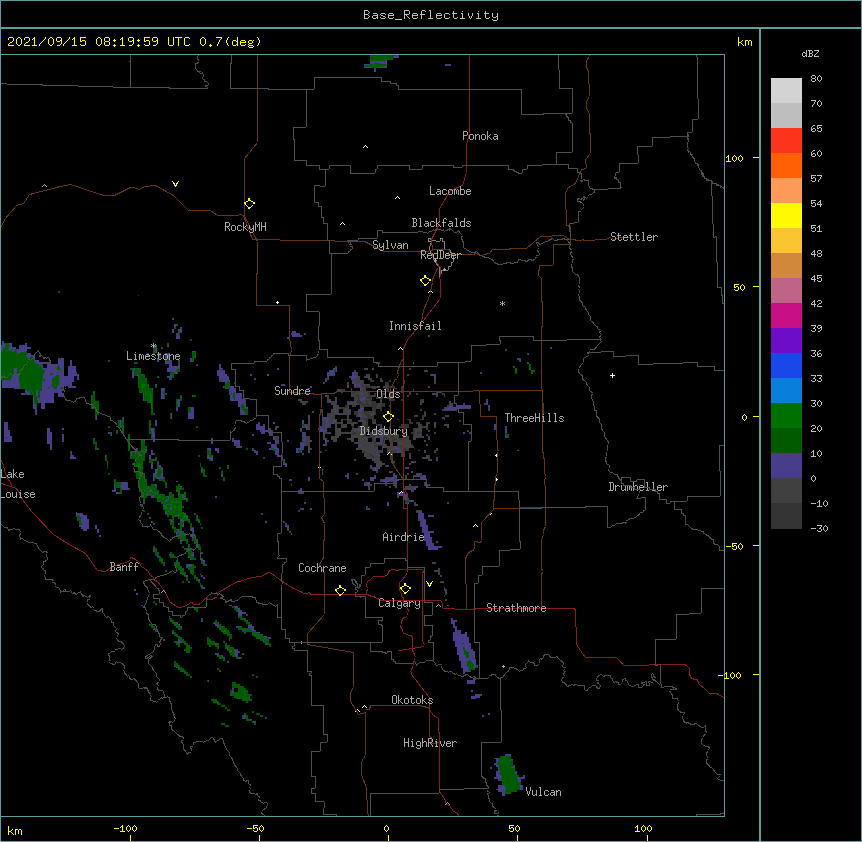Select the purple-green echo southwest of Strathmore

[465, 646]
